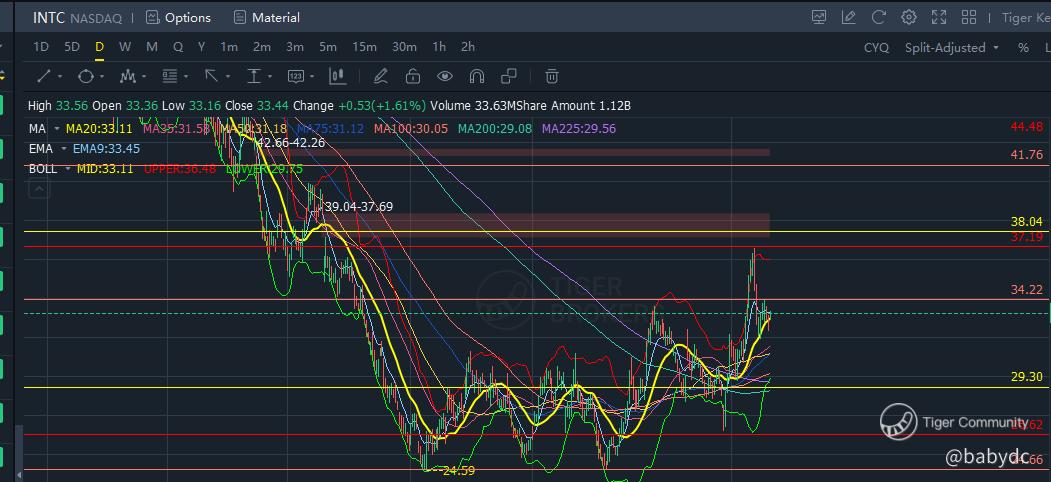Click the INTC ticker symbol
This screenshot has height=482, width=1051.
pos(49,18)
